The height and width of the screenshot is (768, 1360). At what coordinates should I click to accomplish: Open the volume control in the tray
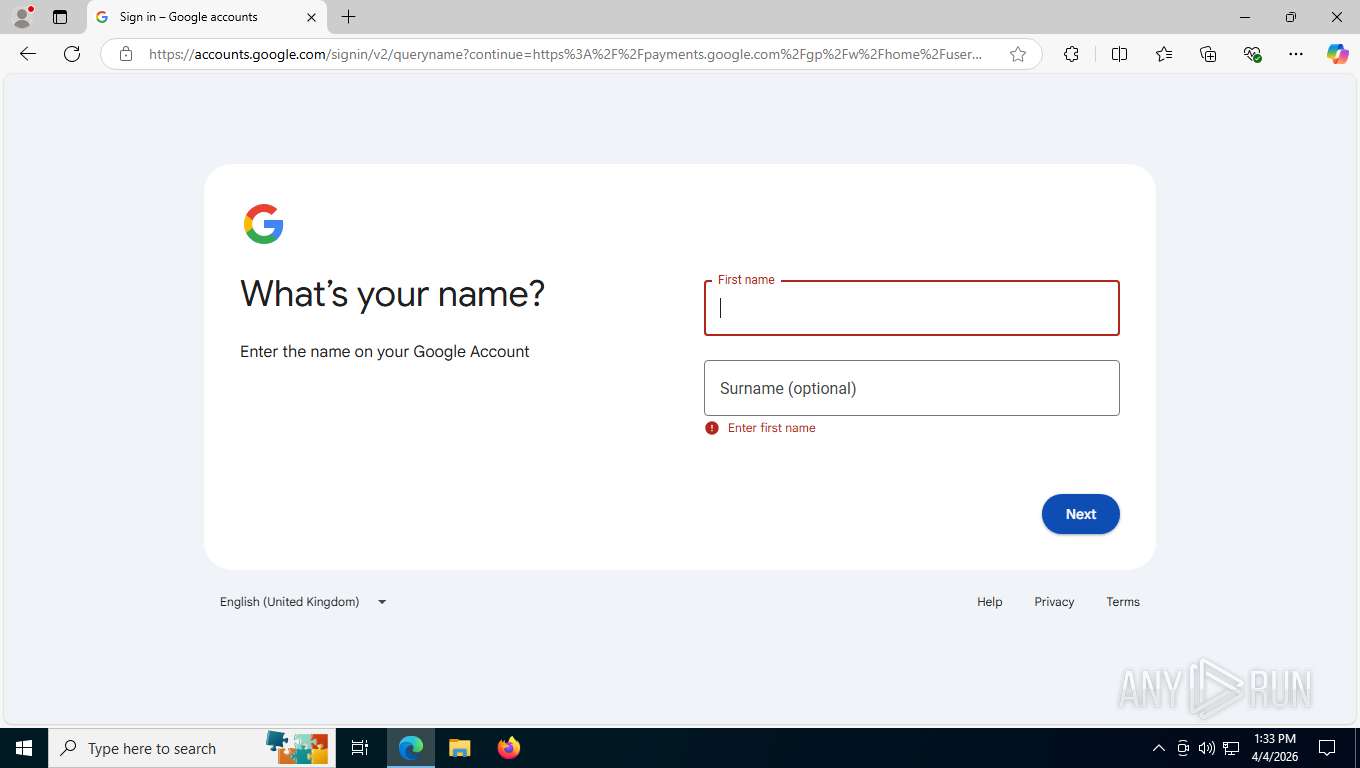(x=1207, y=748)
